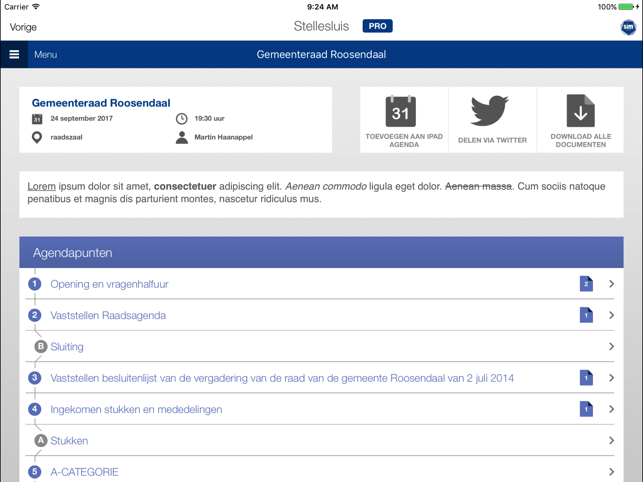Click the person icon beside Martin Haanappel
Screen dimensions: 643x482
tap(182, 137)
